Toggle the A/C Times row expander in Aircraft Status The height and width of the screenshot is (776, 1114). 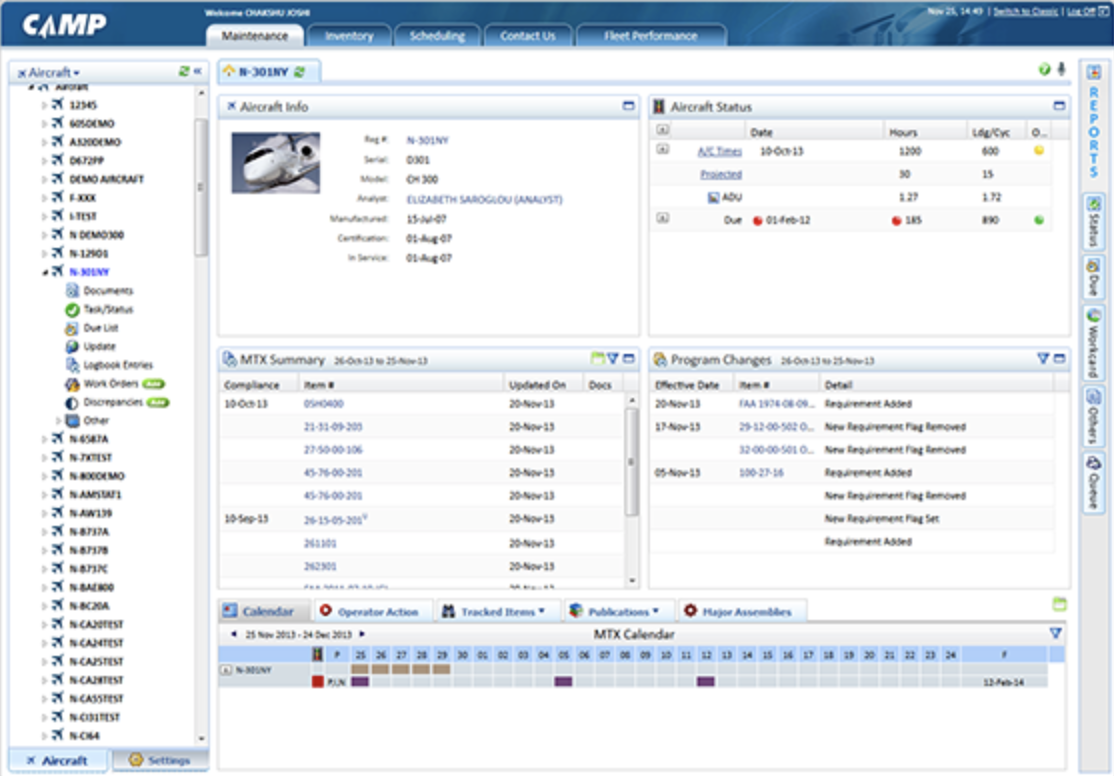coord(662,149)
